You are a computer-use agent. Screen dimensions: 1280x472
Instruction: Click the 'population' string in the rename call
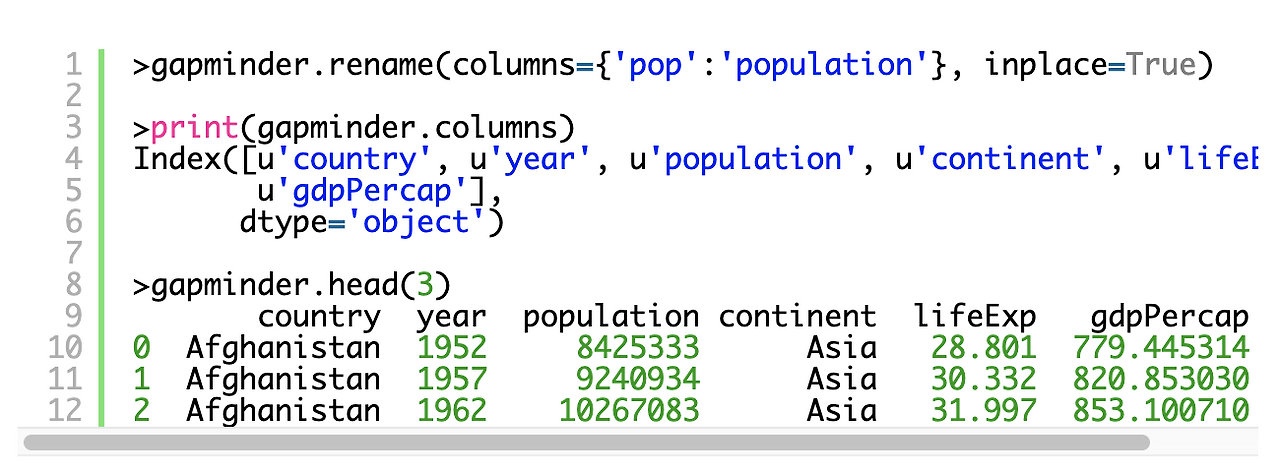[x=830, y=66]
